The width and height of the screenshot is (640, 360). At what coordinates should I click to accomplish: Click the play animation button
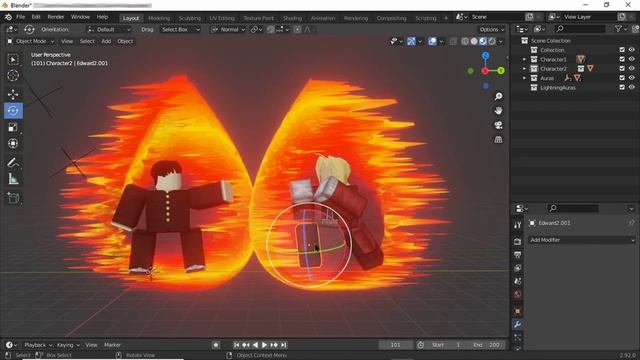point(264,345)
